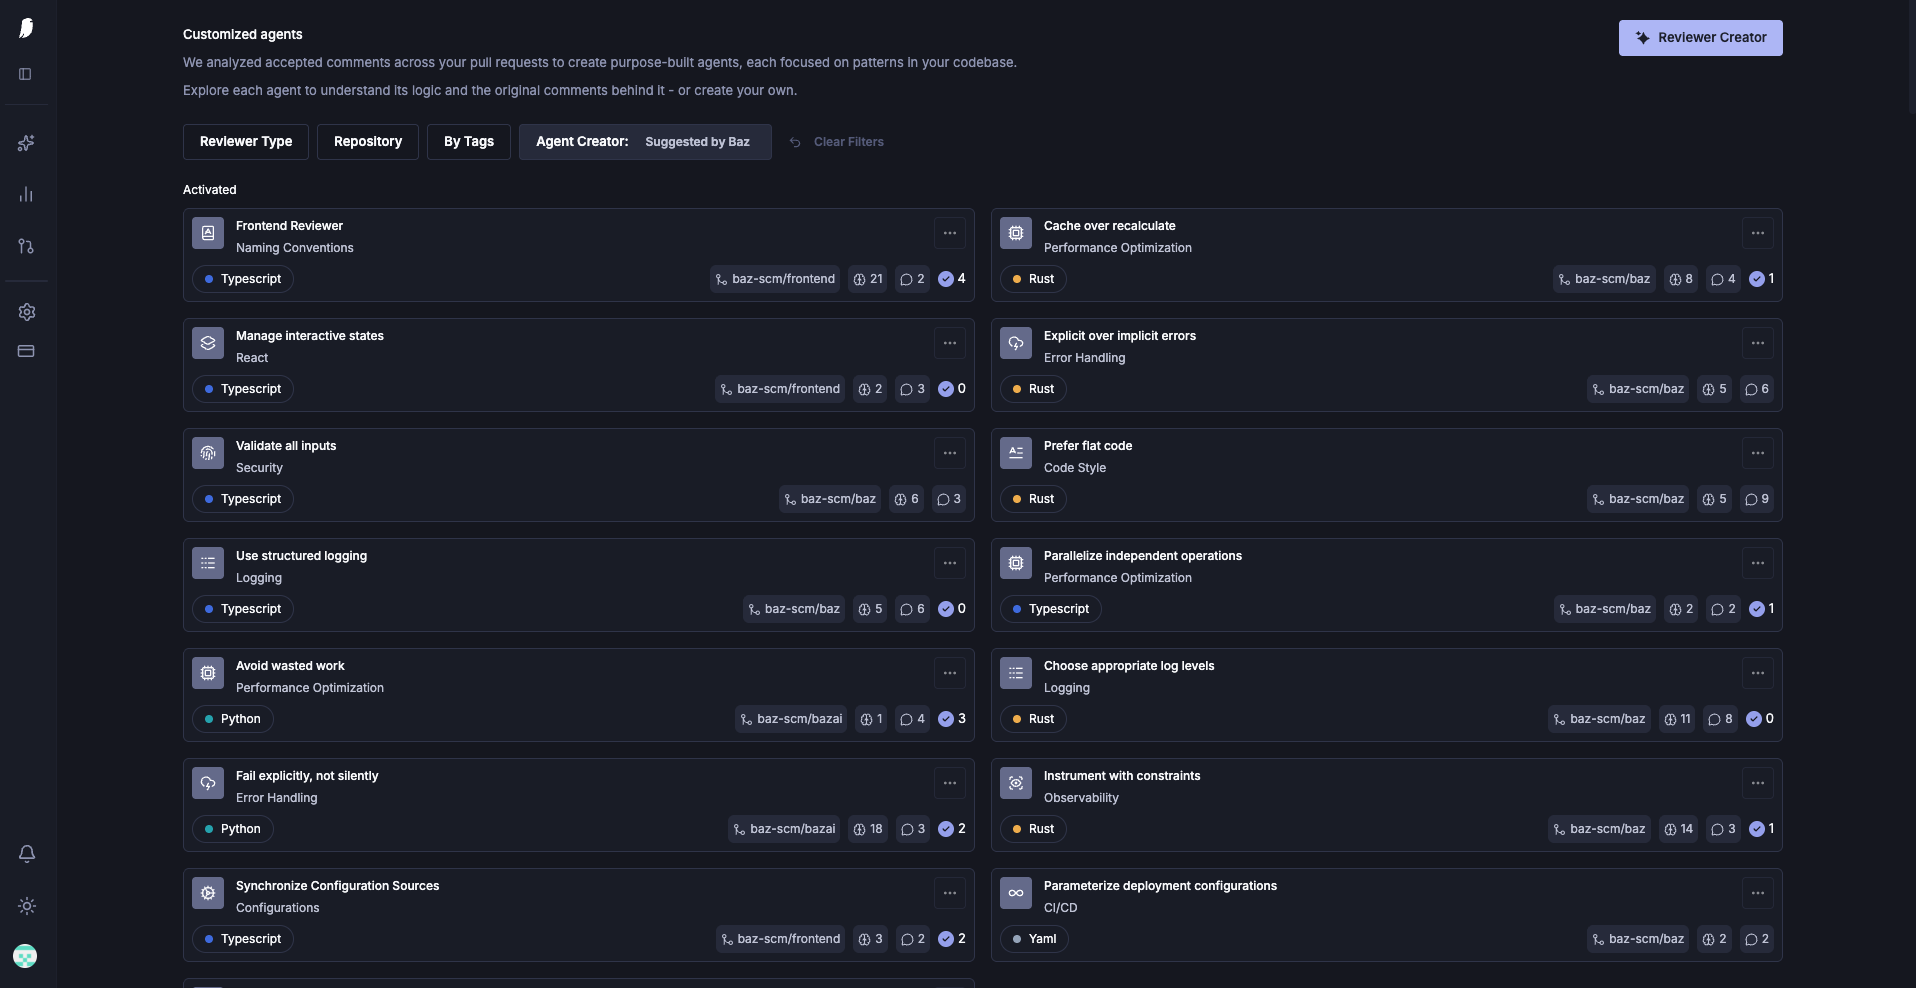
Task: Open the pull requests icon in sidebar
Action: point(26,246)
